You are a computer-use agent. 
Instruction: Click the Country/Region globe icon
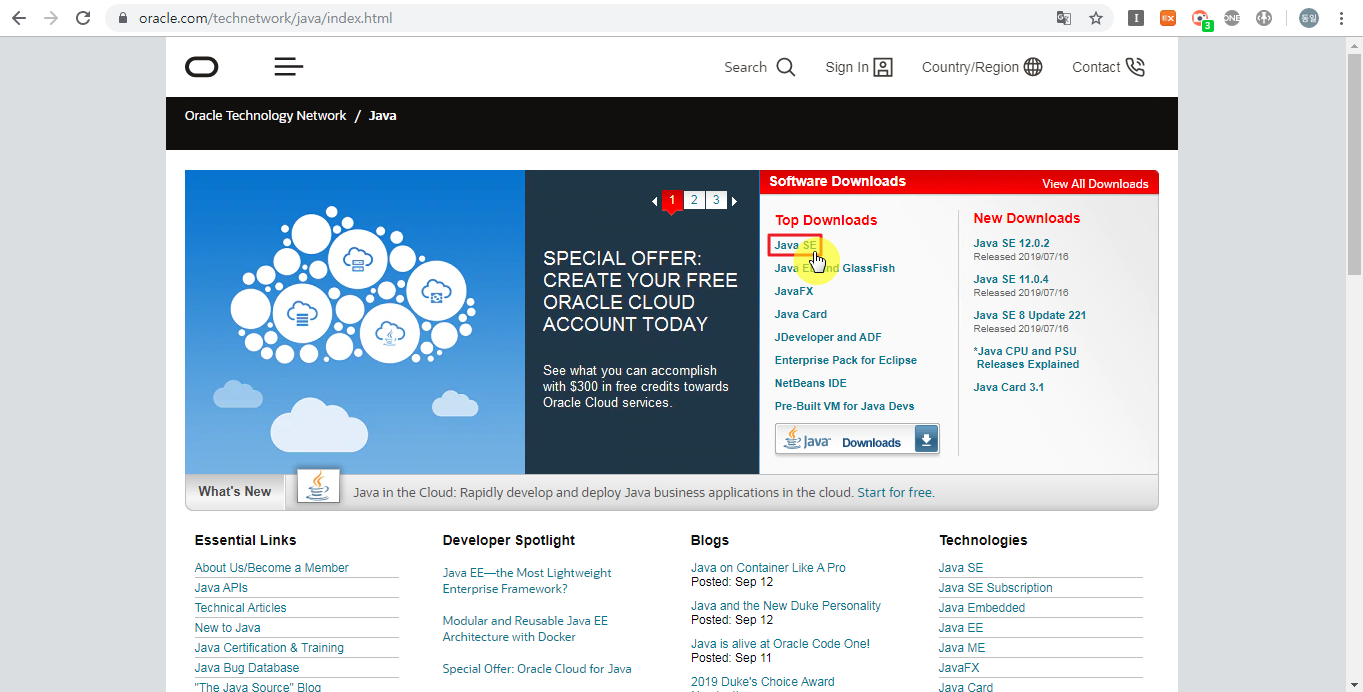(x=1033, y=67)
